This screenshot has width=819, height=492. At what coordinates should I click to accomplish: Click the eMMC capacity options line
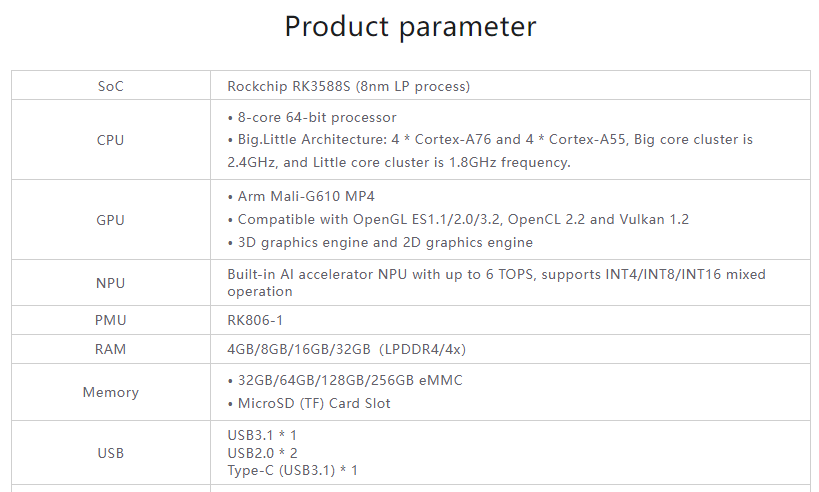345,380
